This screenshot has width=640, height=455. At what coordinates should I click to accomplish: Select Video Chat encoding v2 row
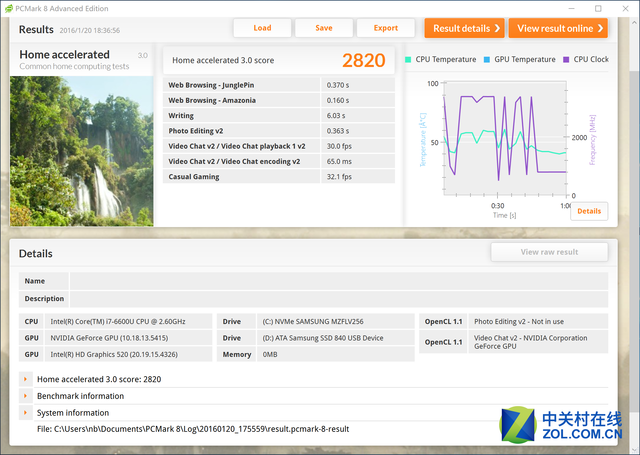pos(279,162)
